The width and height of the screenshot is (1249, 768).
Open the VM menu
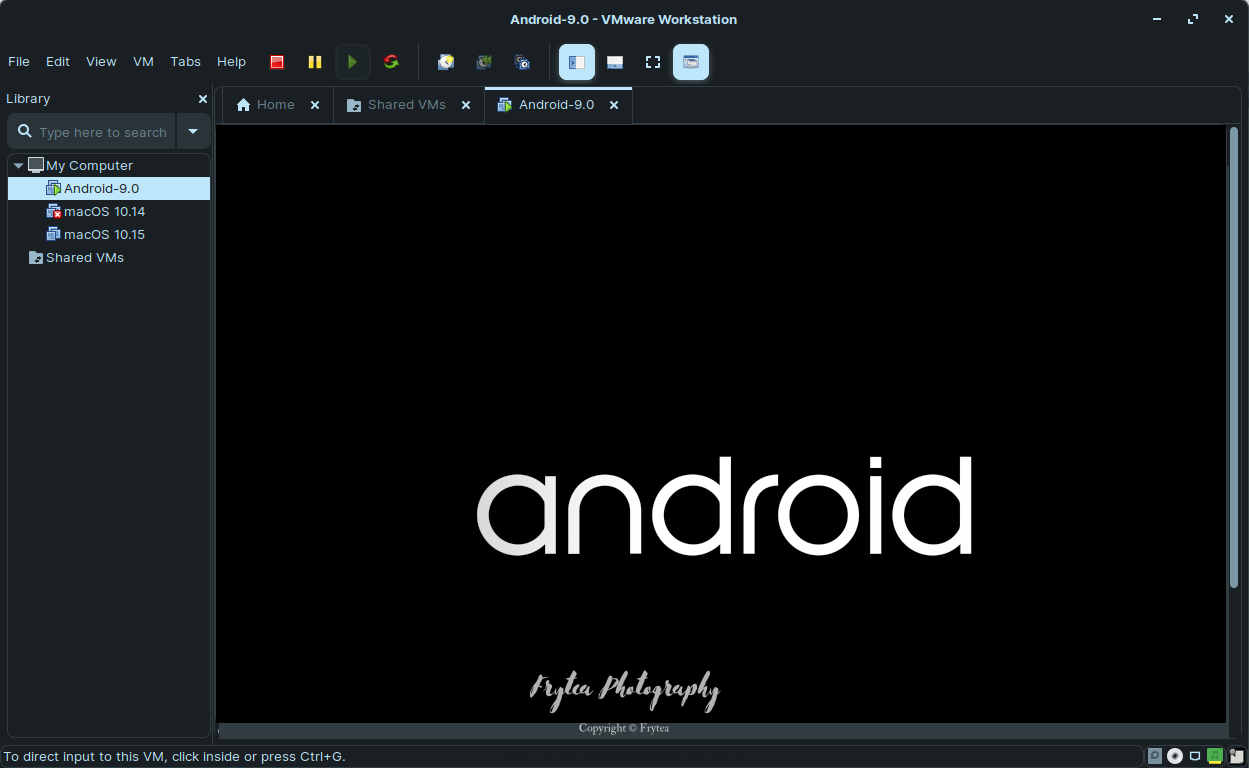(143, 61)
